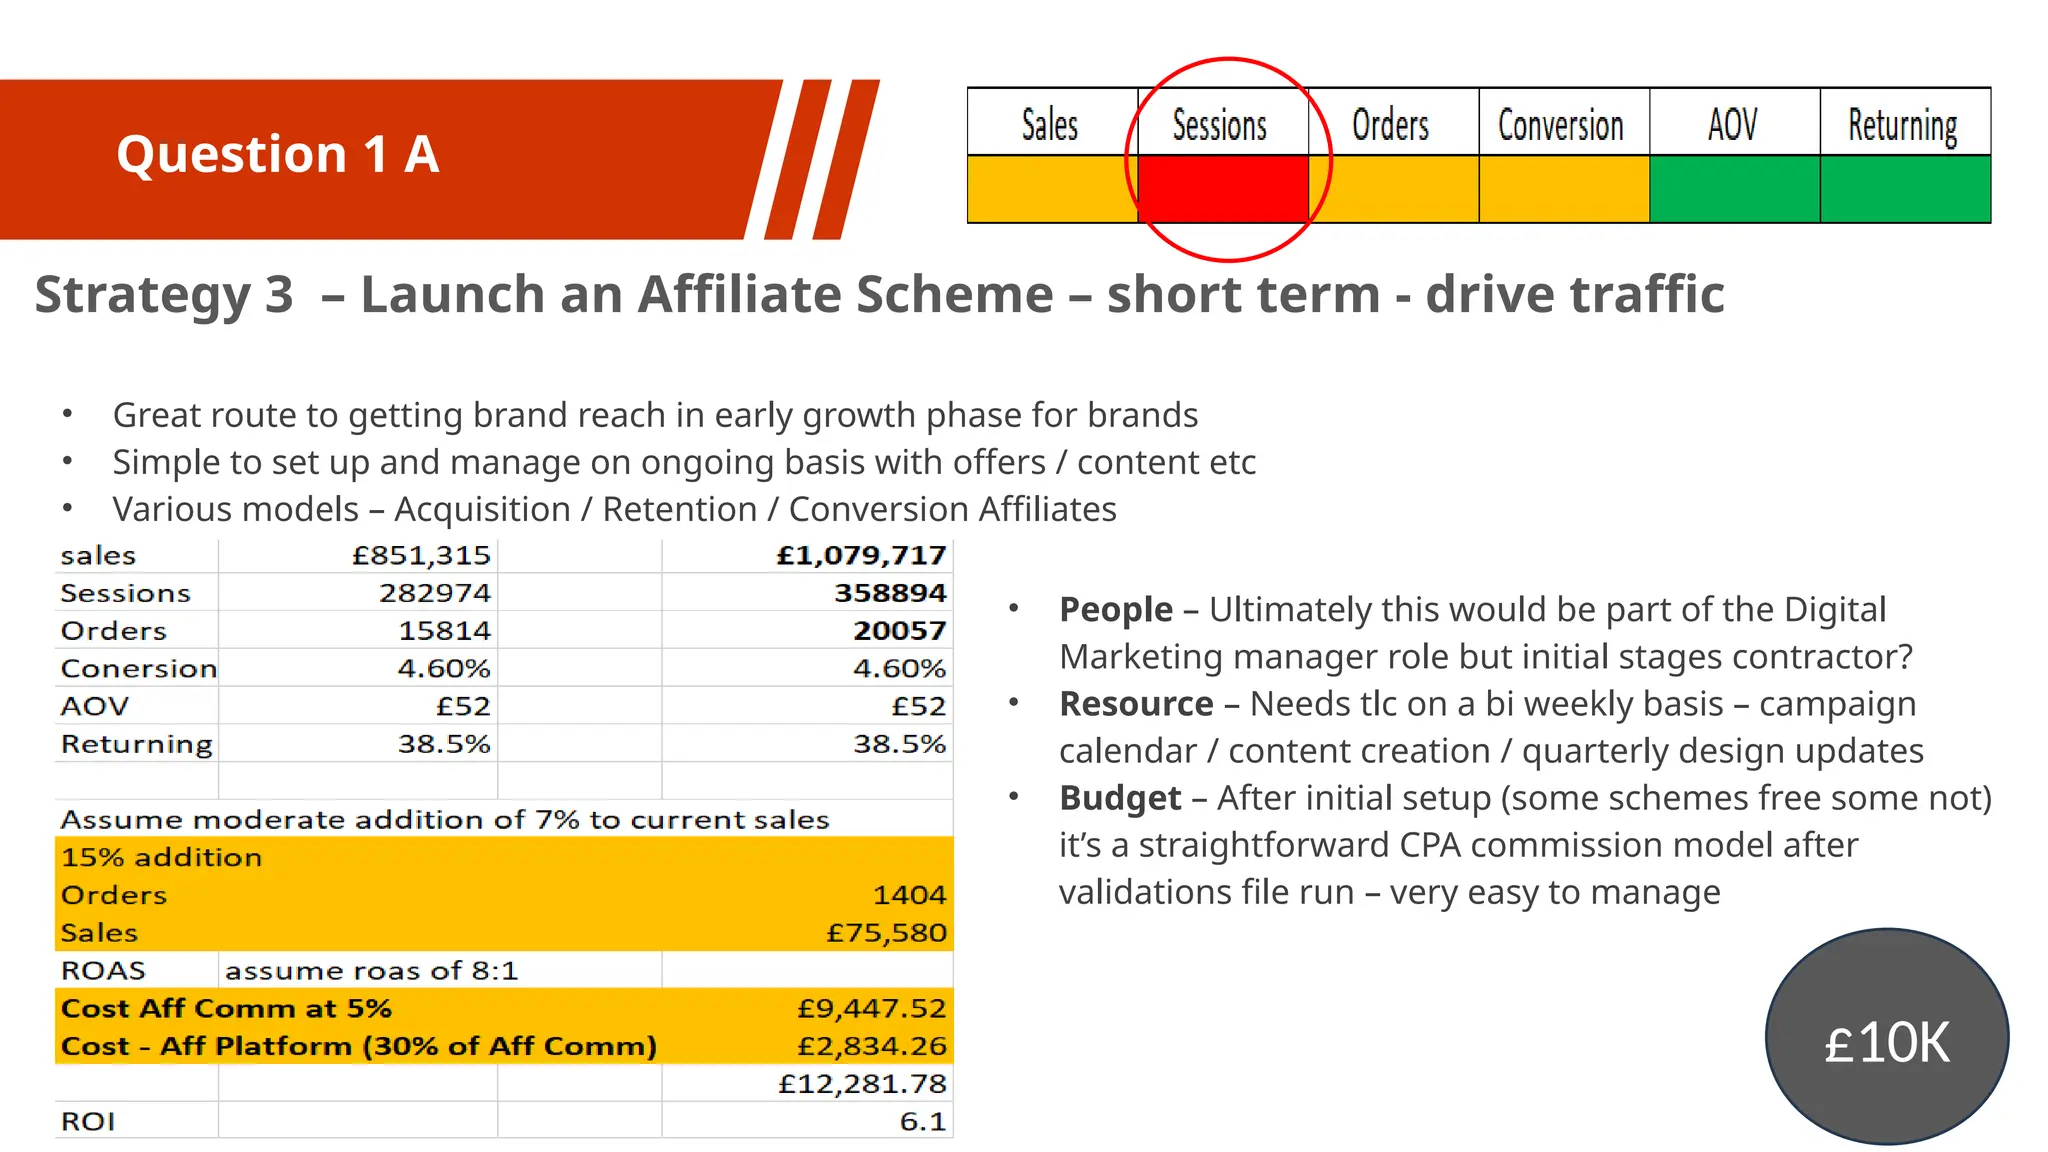Click the green swatch under Returning
The width and height of the screenshot is (2048, 1152).
pos(1905,189)
